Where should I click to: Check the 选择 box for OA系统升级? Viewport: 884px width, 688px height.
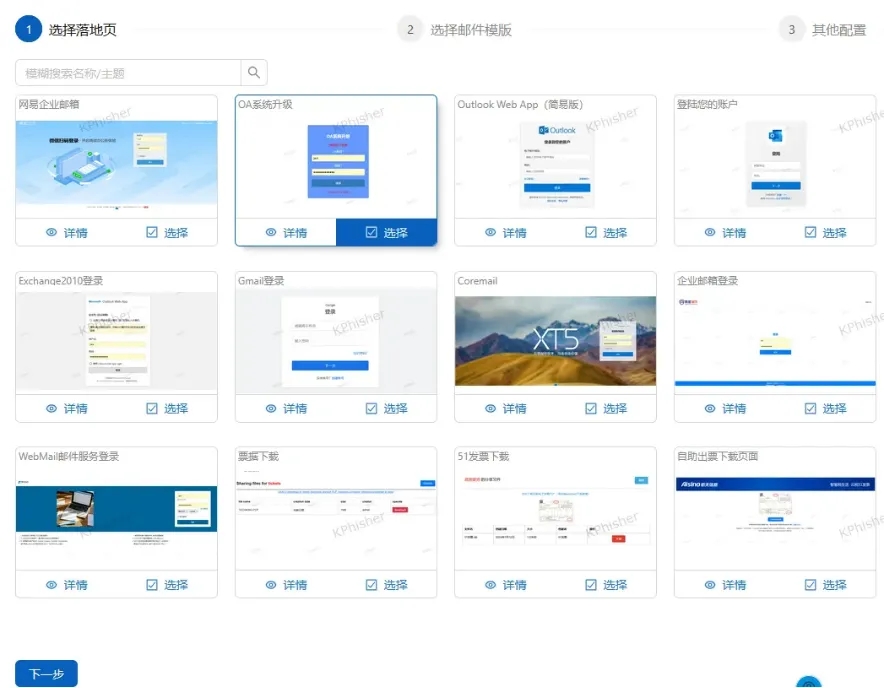[x=372, y=233]
